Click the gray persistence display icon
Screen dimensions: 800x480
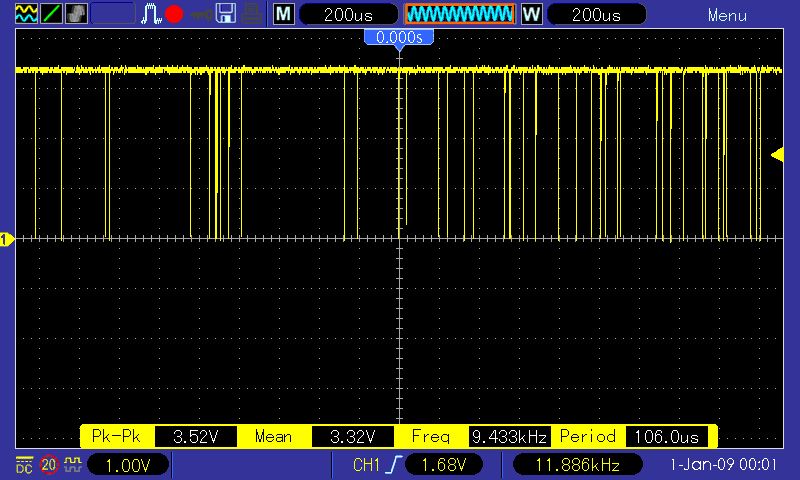click(x=75, y=14)
